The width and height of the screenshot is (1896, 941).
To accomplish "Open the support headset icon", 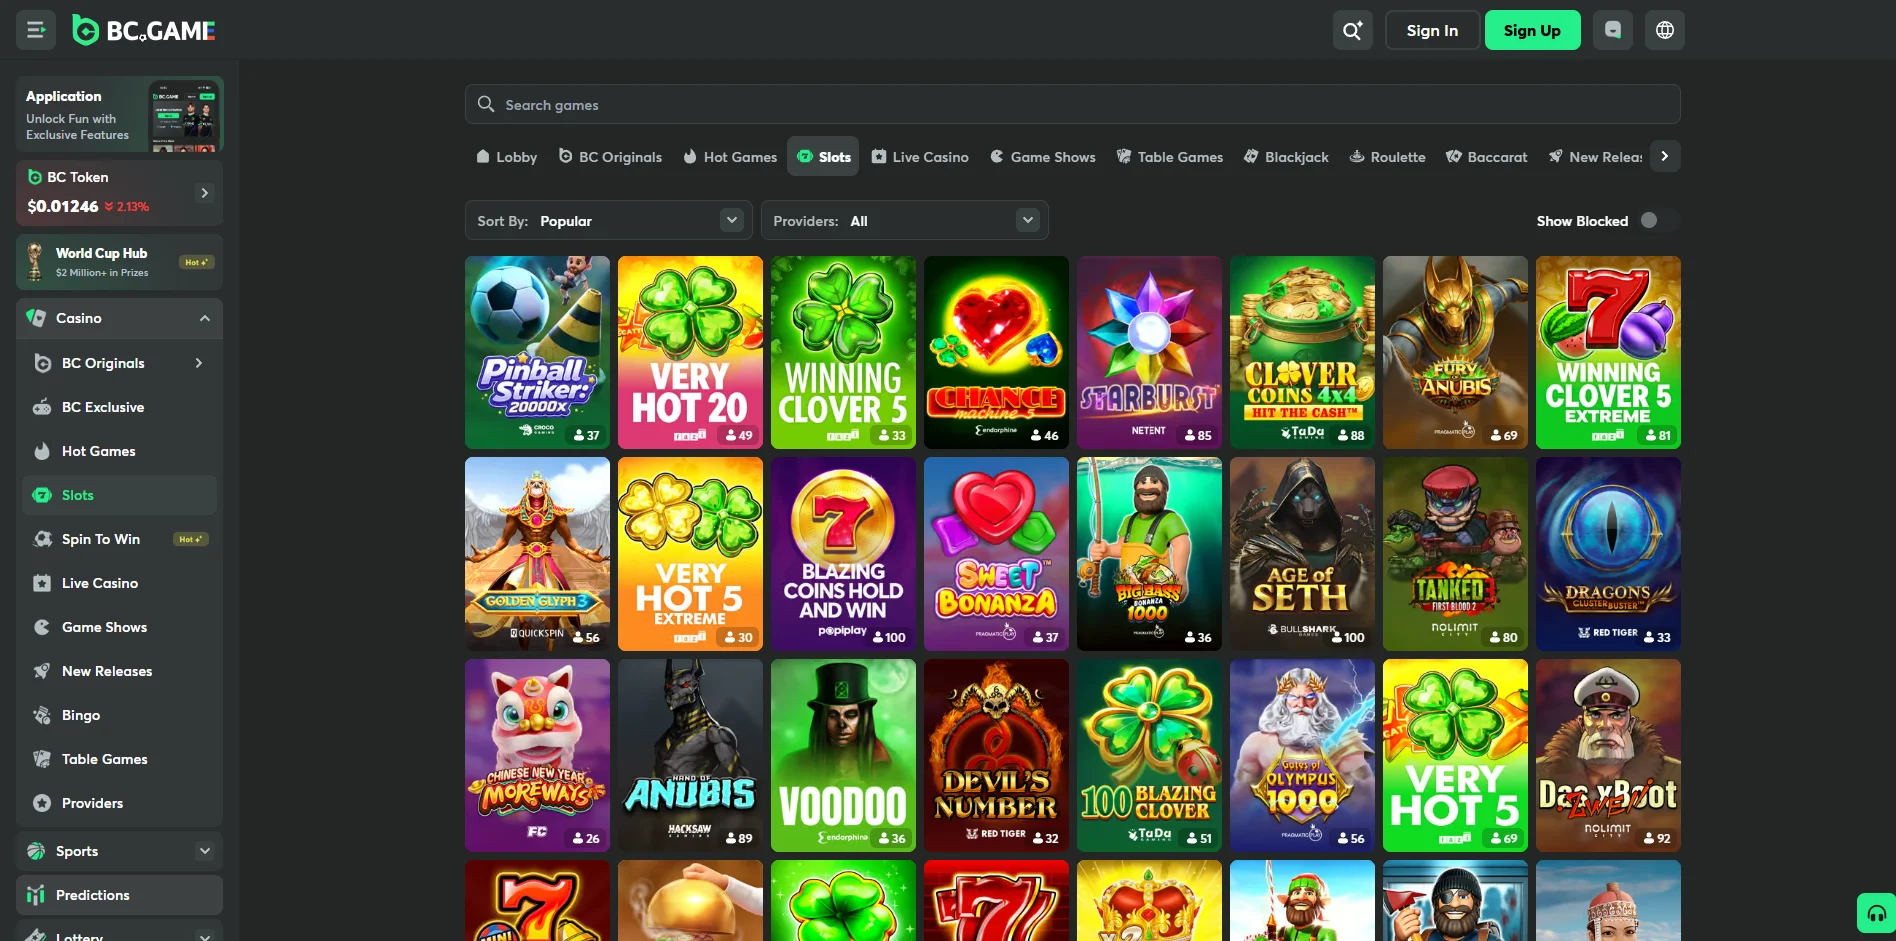I will coord(1876,913).
